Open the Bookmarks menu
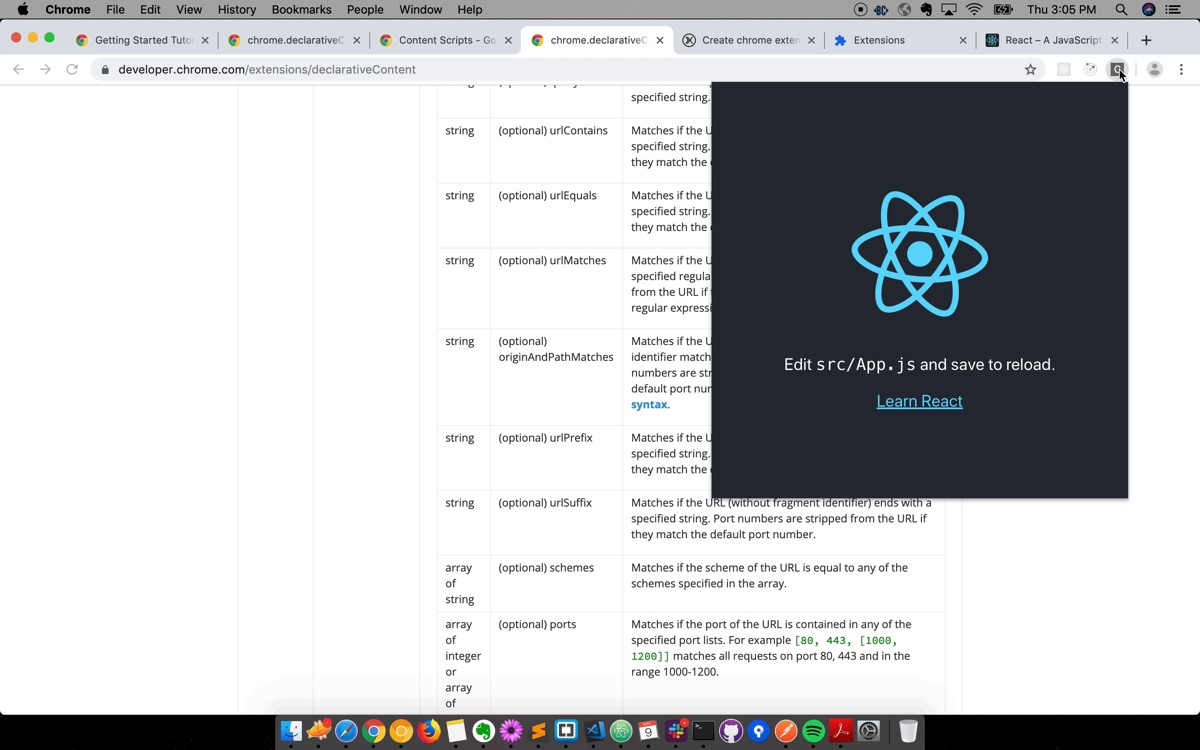This screenshot has width=1200, height=750. click(x=302, y=10)
